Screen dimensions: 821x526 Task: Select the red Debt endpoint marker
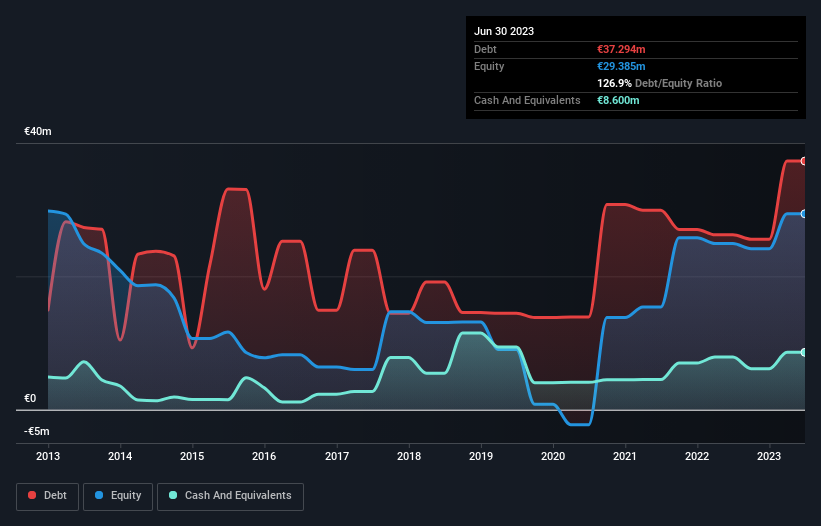[804, 161]
